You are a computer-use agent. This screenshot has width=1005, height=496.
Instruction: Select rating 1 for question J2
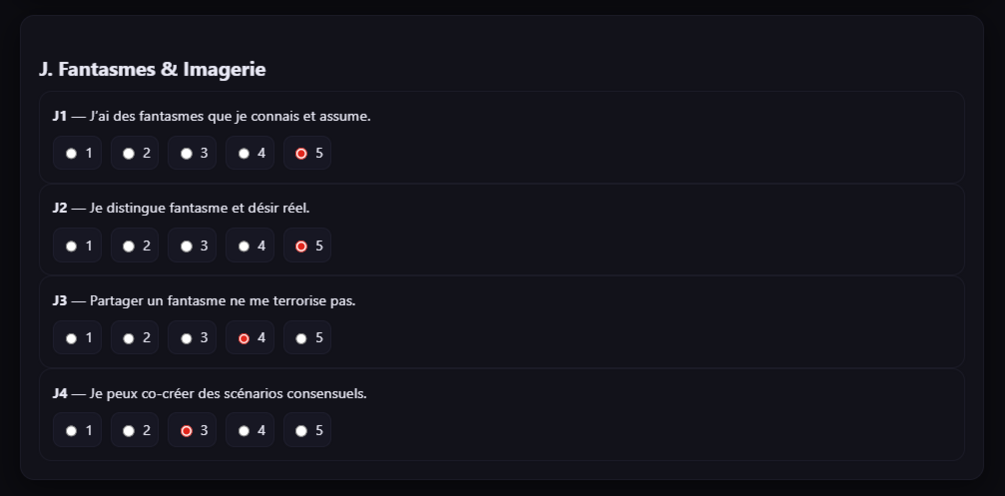[71, 246]
